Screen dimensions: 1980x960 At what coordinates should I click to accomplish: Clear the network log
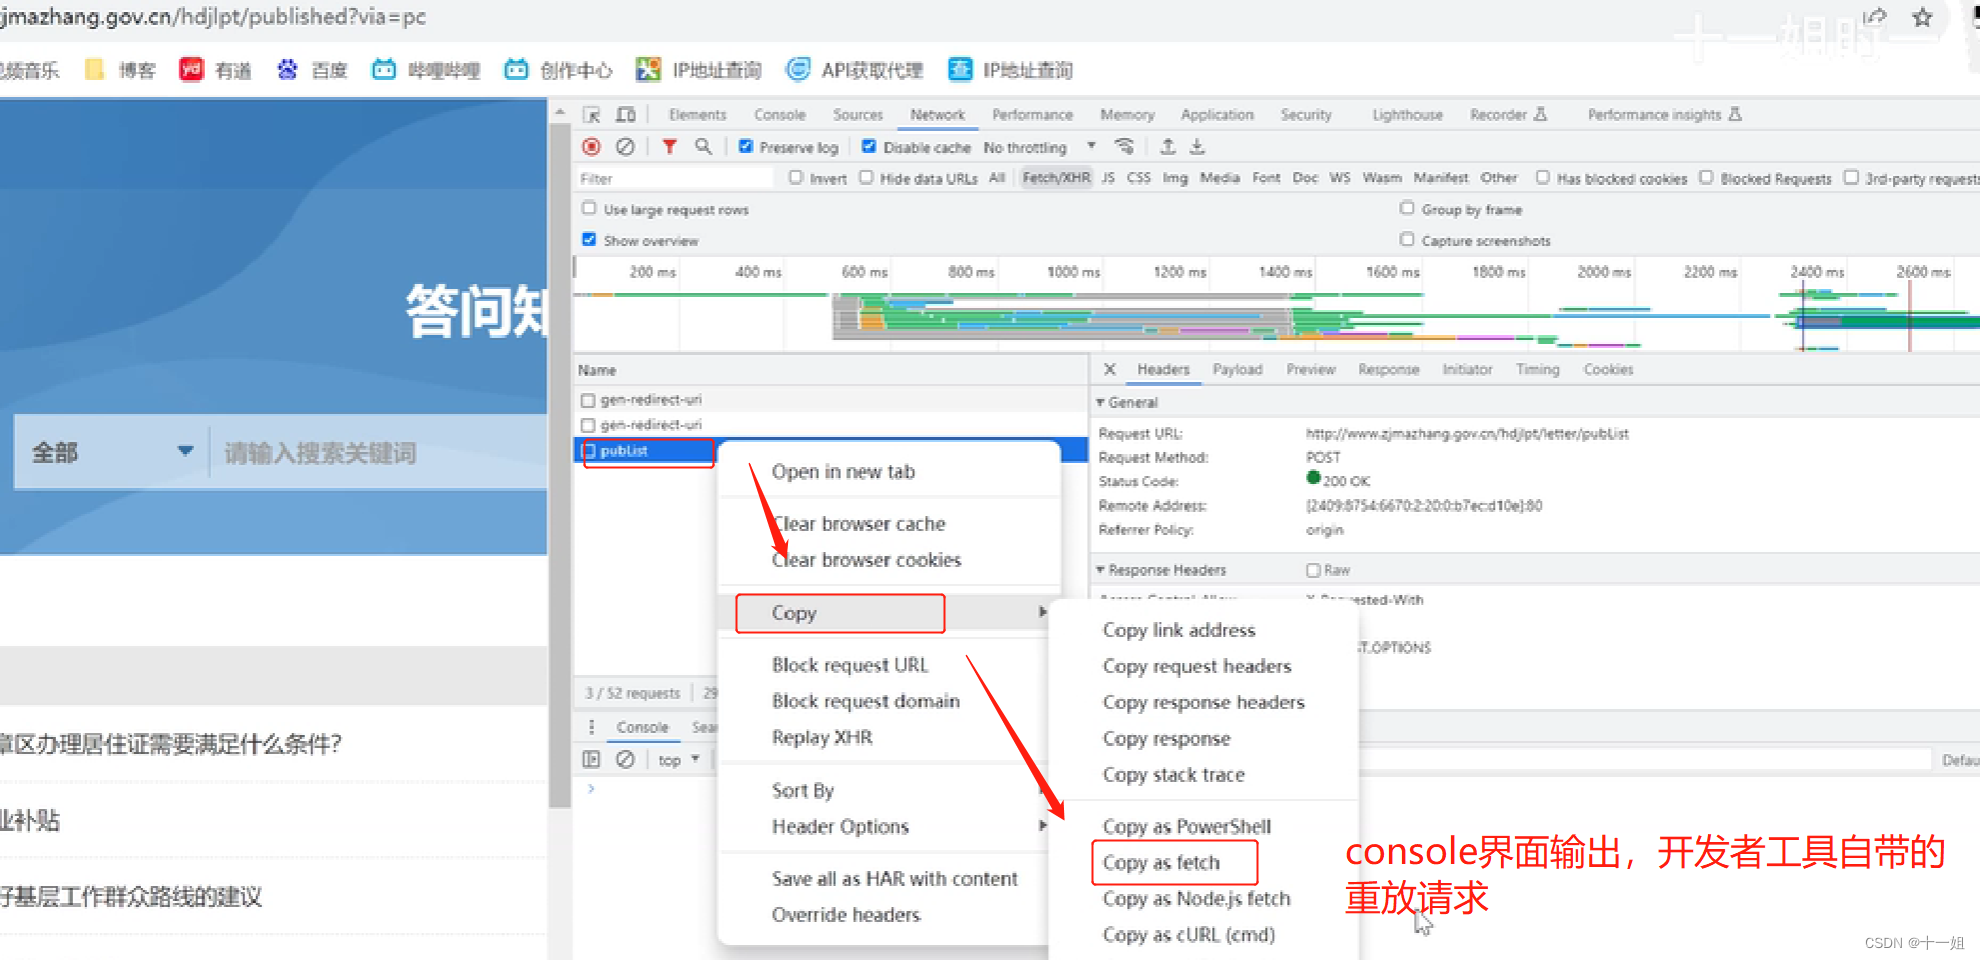pos(625,147)
